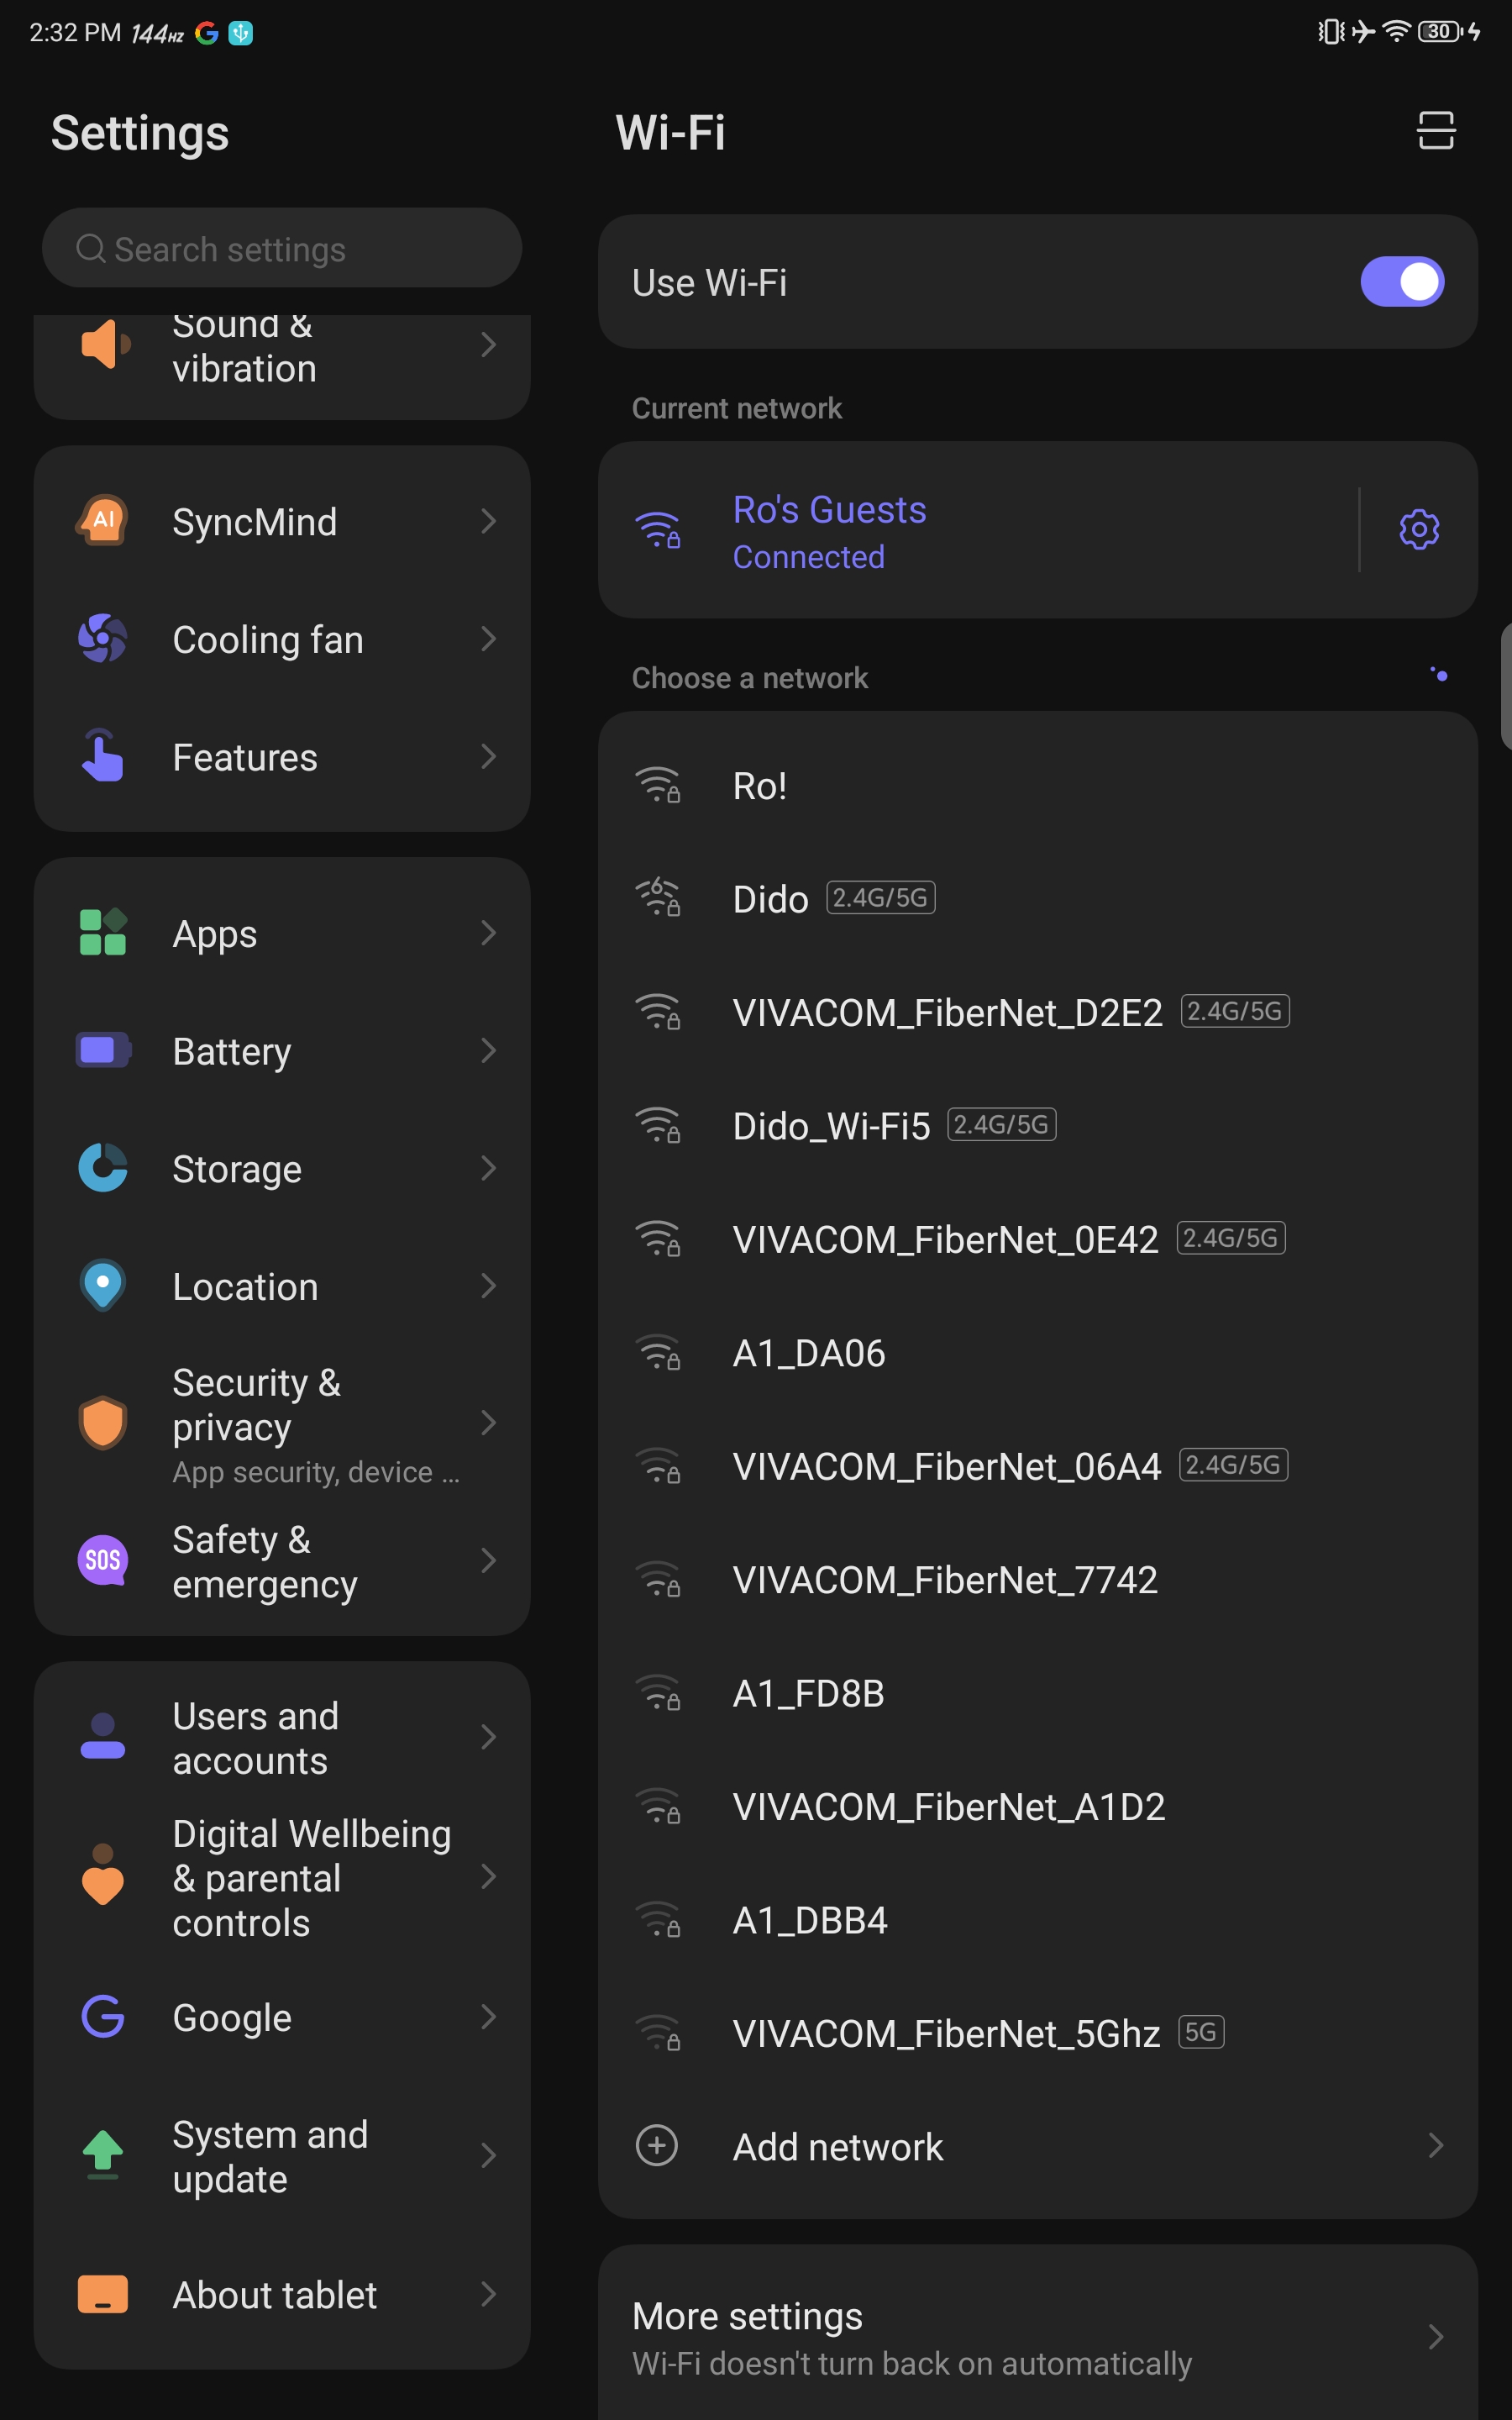Tap the Users and accounts person icon
This screenshot has height=2420, width=1512.
pyautogui.click(x=103, y=1736)
